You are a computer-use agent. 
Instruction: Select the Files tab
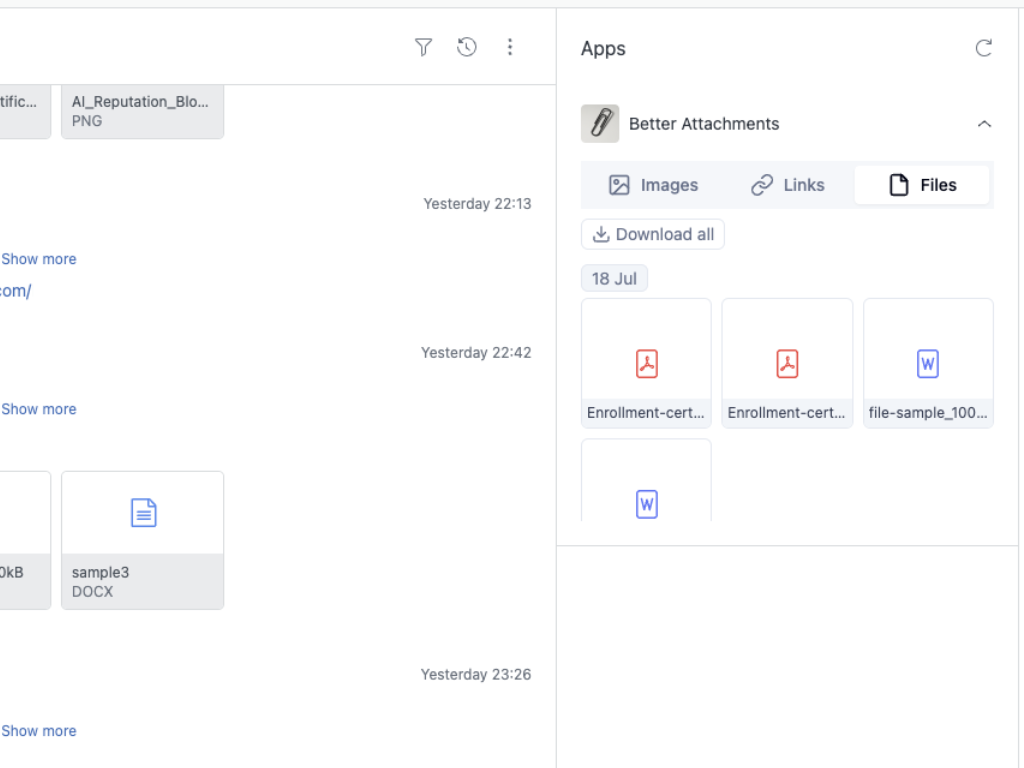click(x=921, y=184)
